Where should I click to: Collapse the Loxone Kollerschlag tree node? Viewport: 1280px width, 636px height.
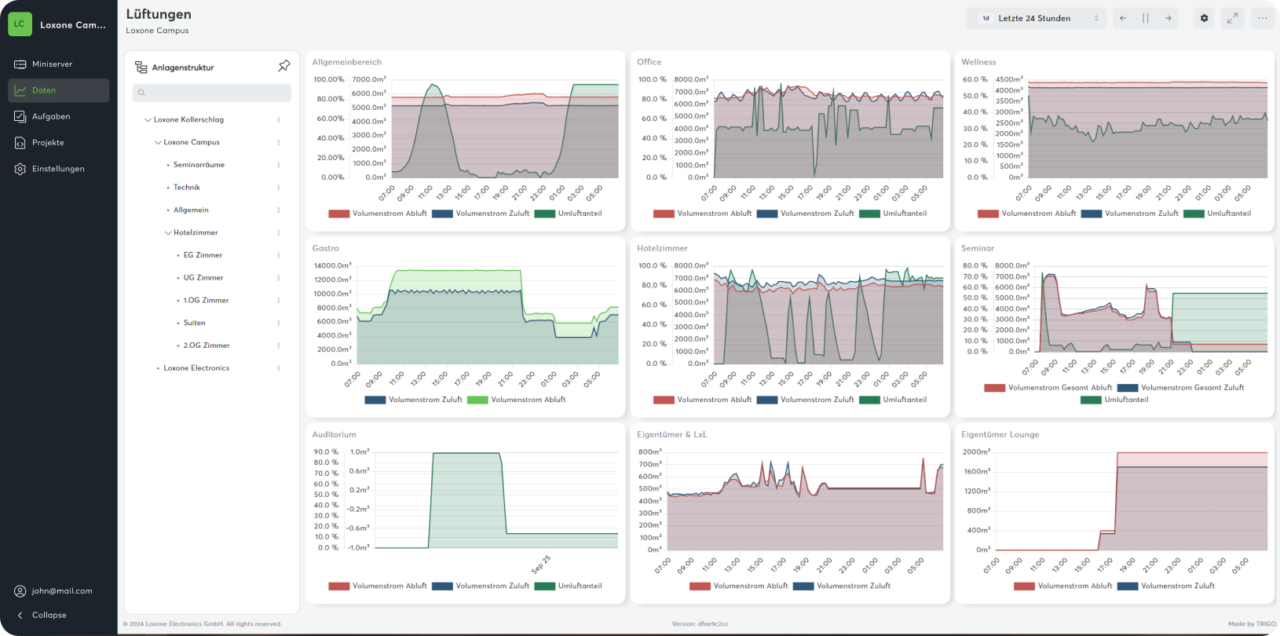(x=146, y=118)
